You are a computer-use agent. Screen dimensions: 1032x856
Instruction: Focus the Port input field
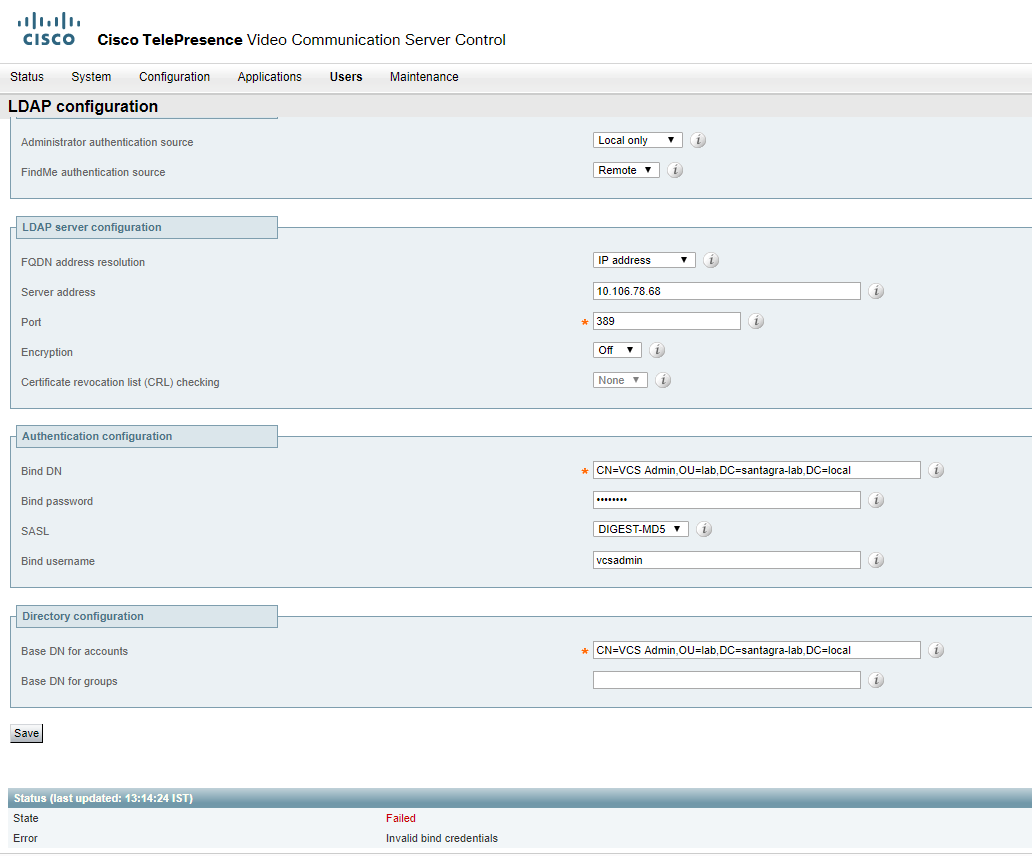click(667, 321)
